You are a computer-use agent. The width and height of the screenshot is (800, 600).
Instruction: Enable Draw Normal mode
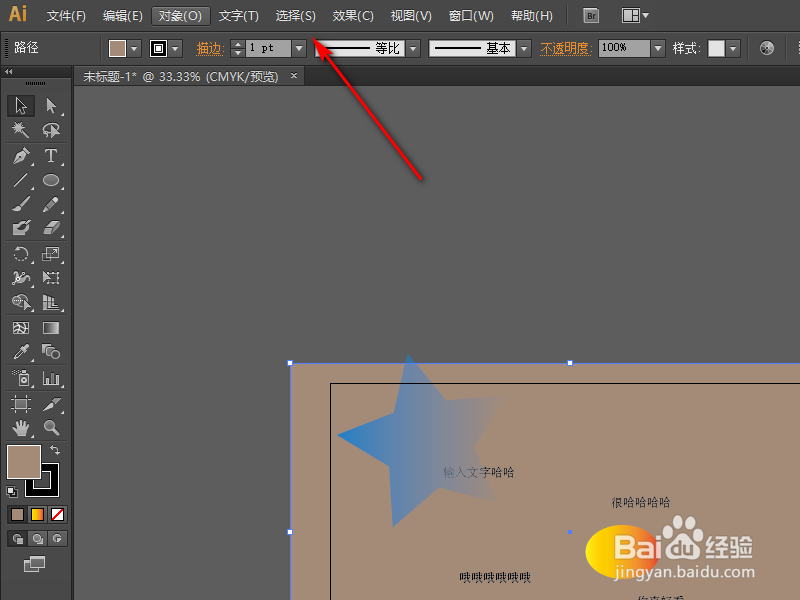[x=17, y=539]
